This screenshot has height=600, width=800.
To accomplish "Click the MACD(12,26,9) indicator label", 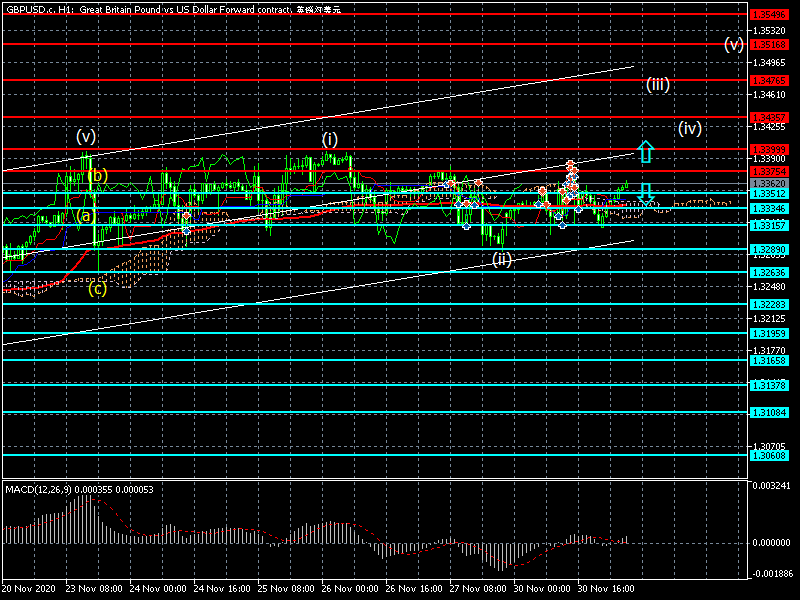I will (x=79, y=489).
